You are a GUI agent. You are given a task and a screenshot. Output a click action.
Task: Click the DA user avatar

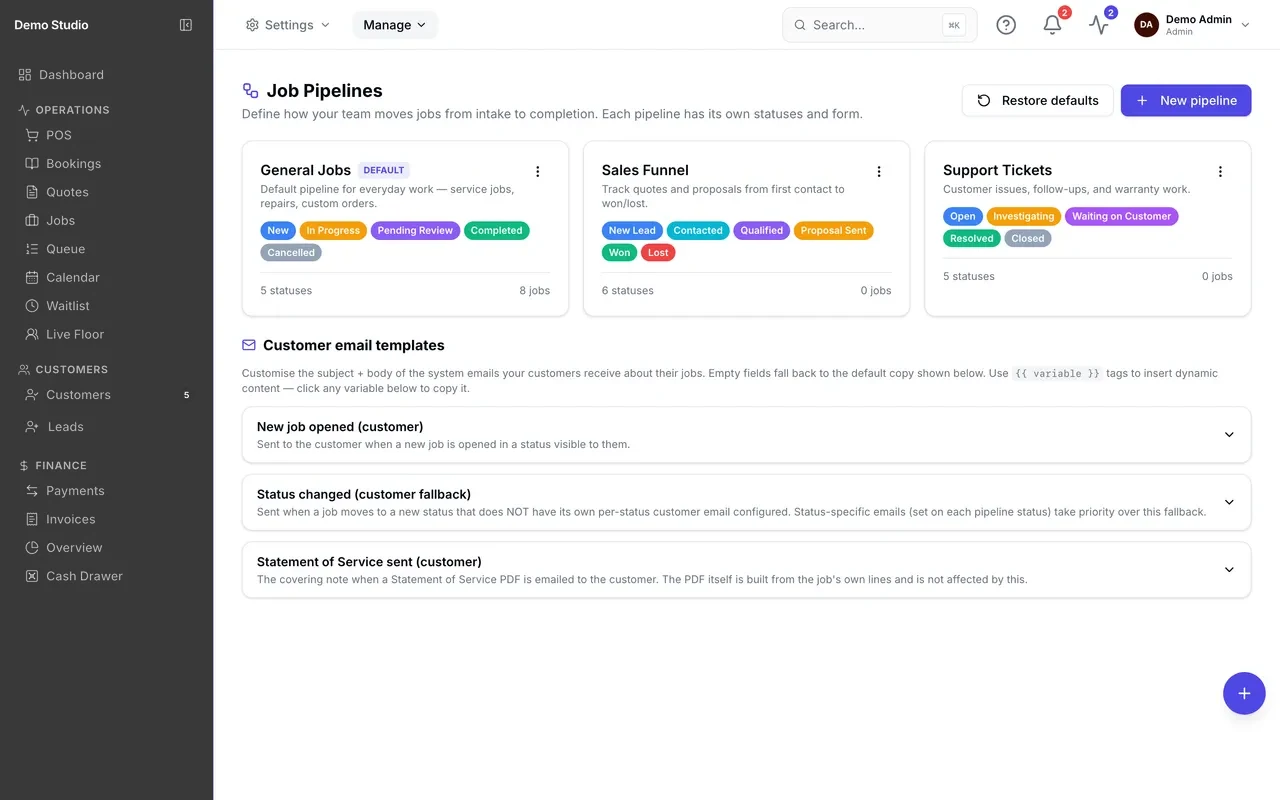pyautogui.click(x=1146, y=25)
